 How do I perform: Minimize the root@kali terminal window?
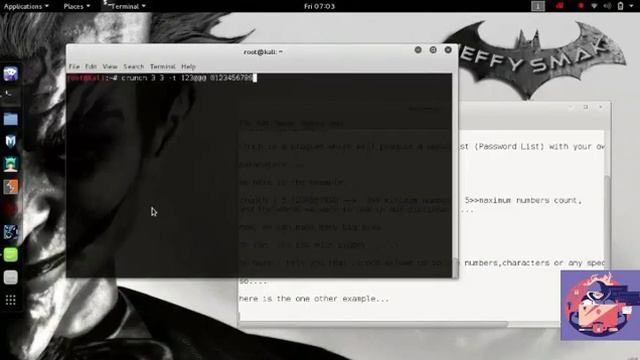coord(418,50)
